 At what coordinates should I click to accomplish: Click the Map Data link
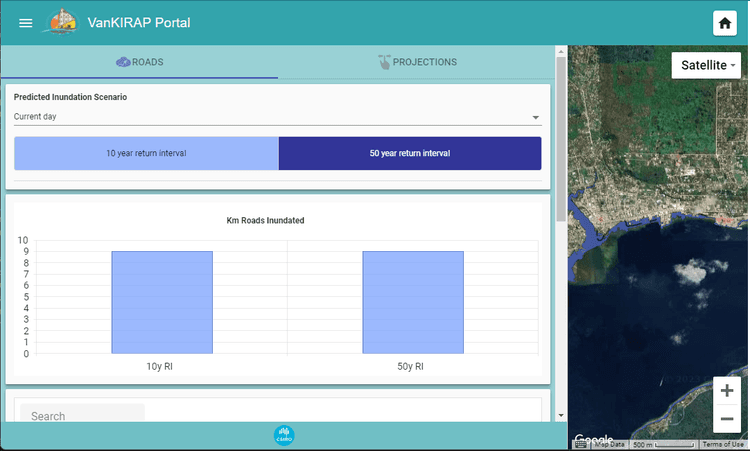(x=609, y=444)
